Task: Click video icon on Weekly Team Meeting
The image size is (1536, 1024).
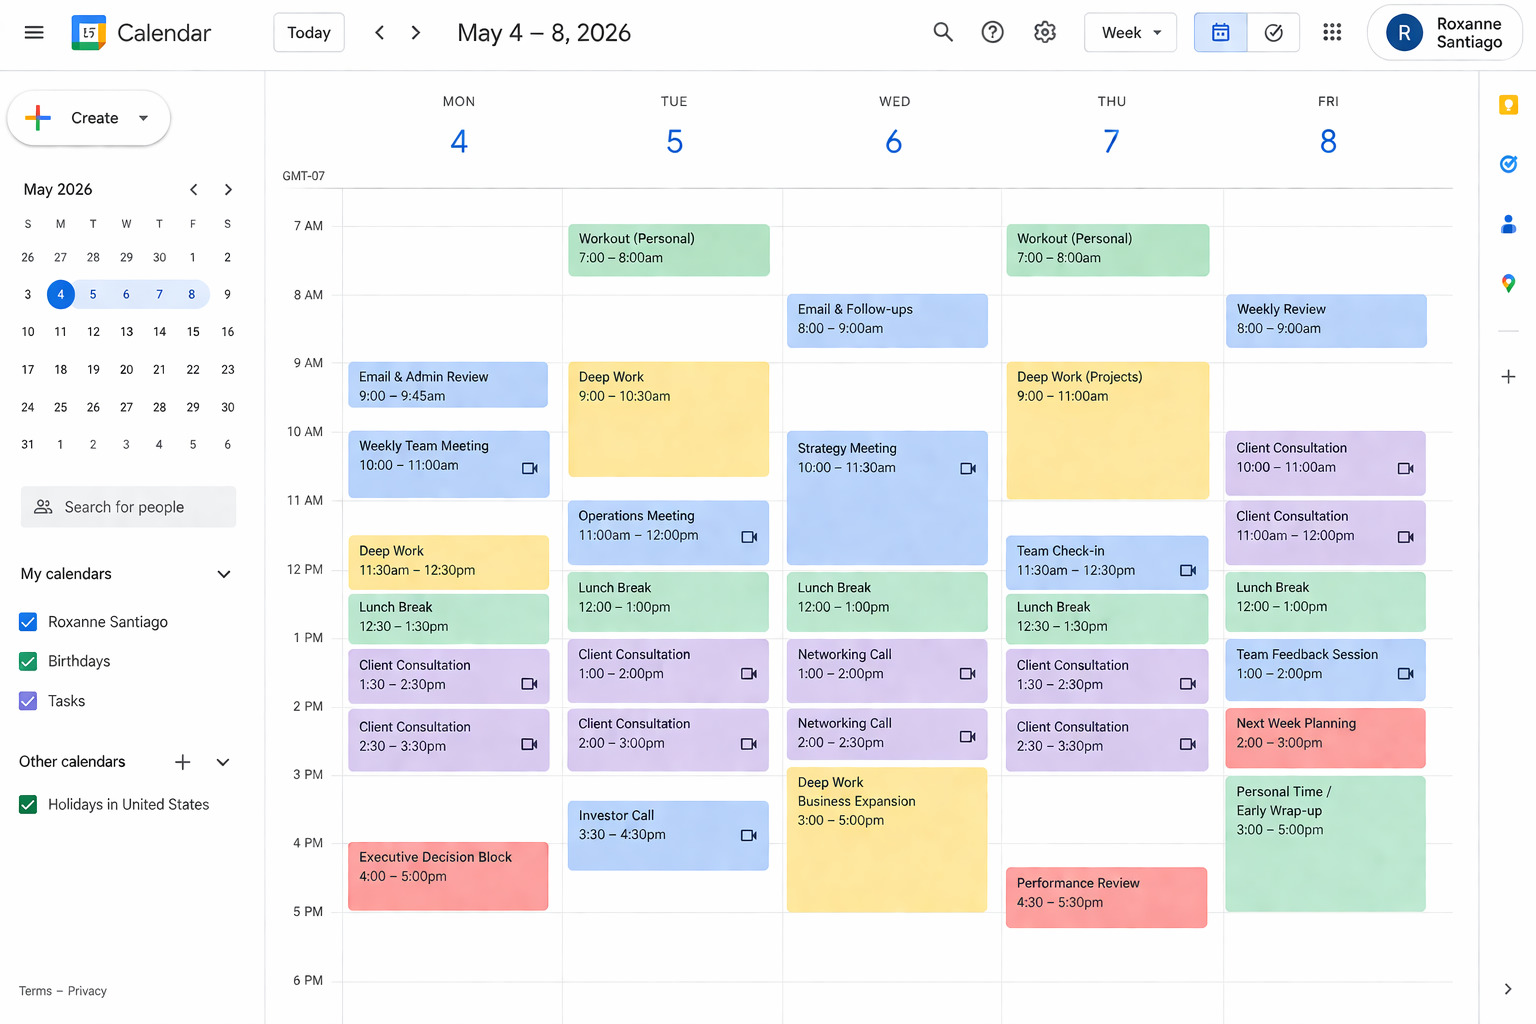Action: [x=530, y=468]
